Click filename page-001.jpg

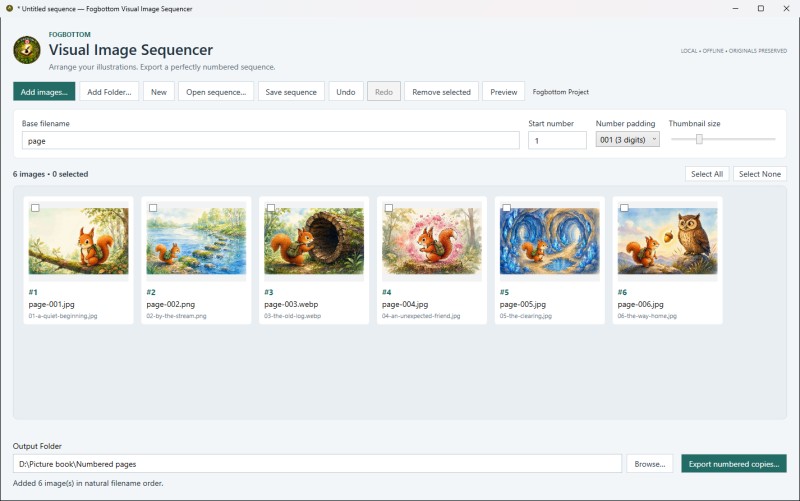(x=52, y=304)
